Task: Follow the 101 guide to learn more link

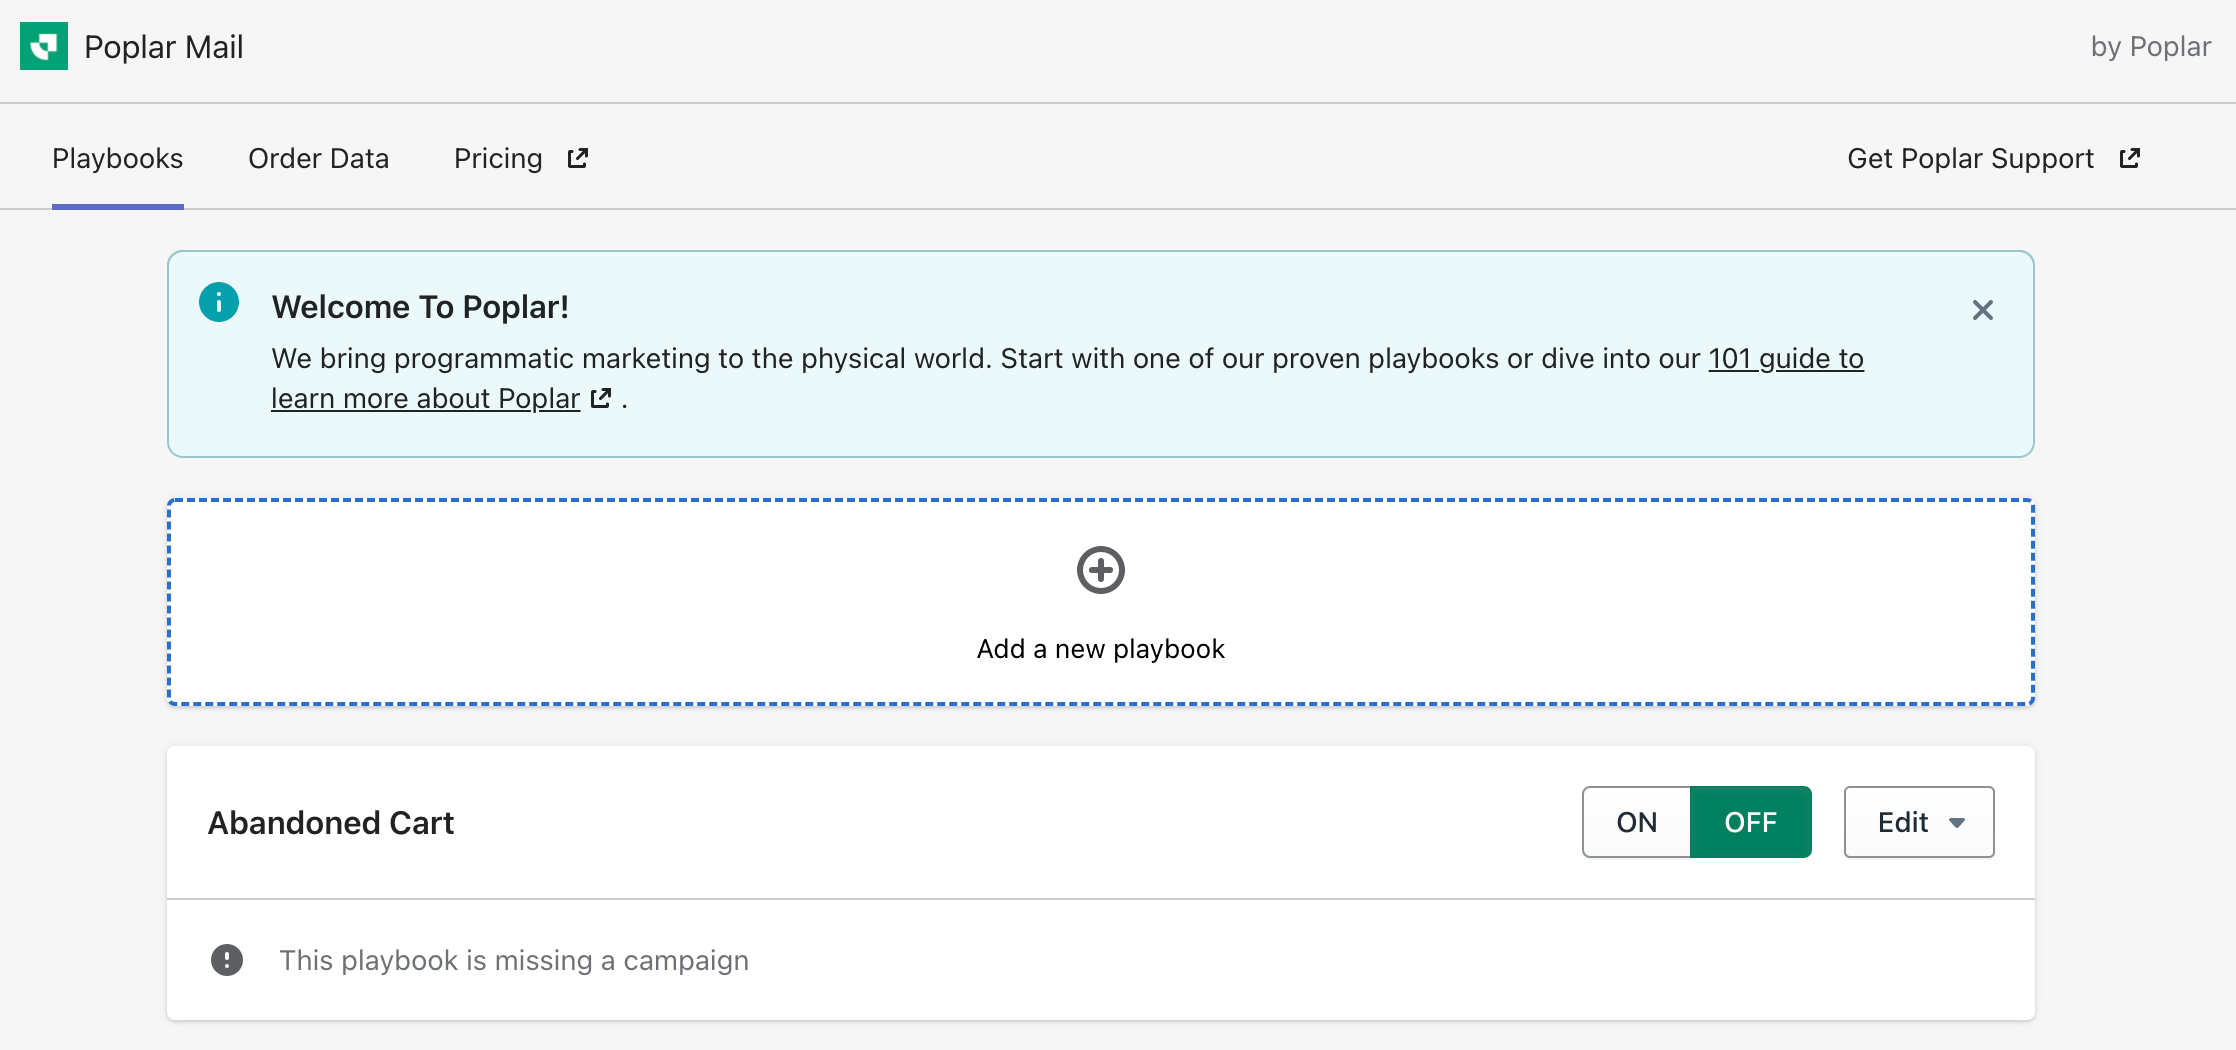Action: pos(1785,358)
